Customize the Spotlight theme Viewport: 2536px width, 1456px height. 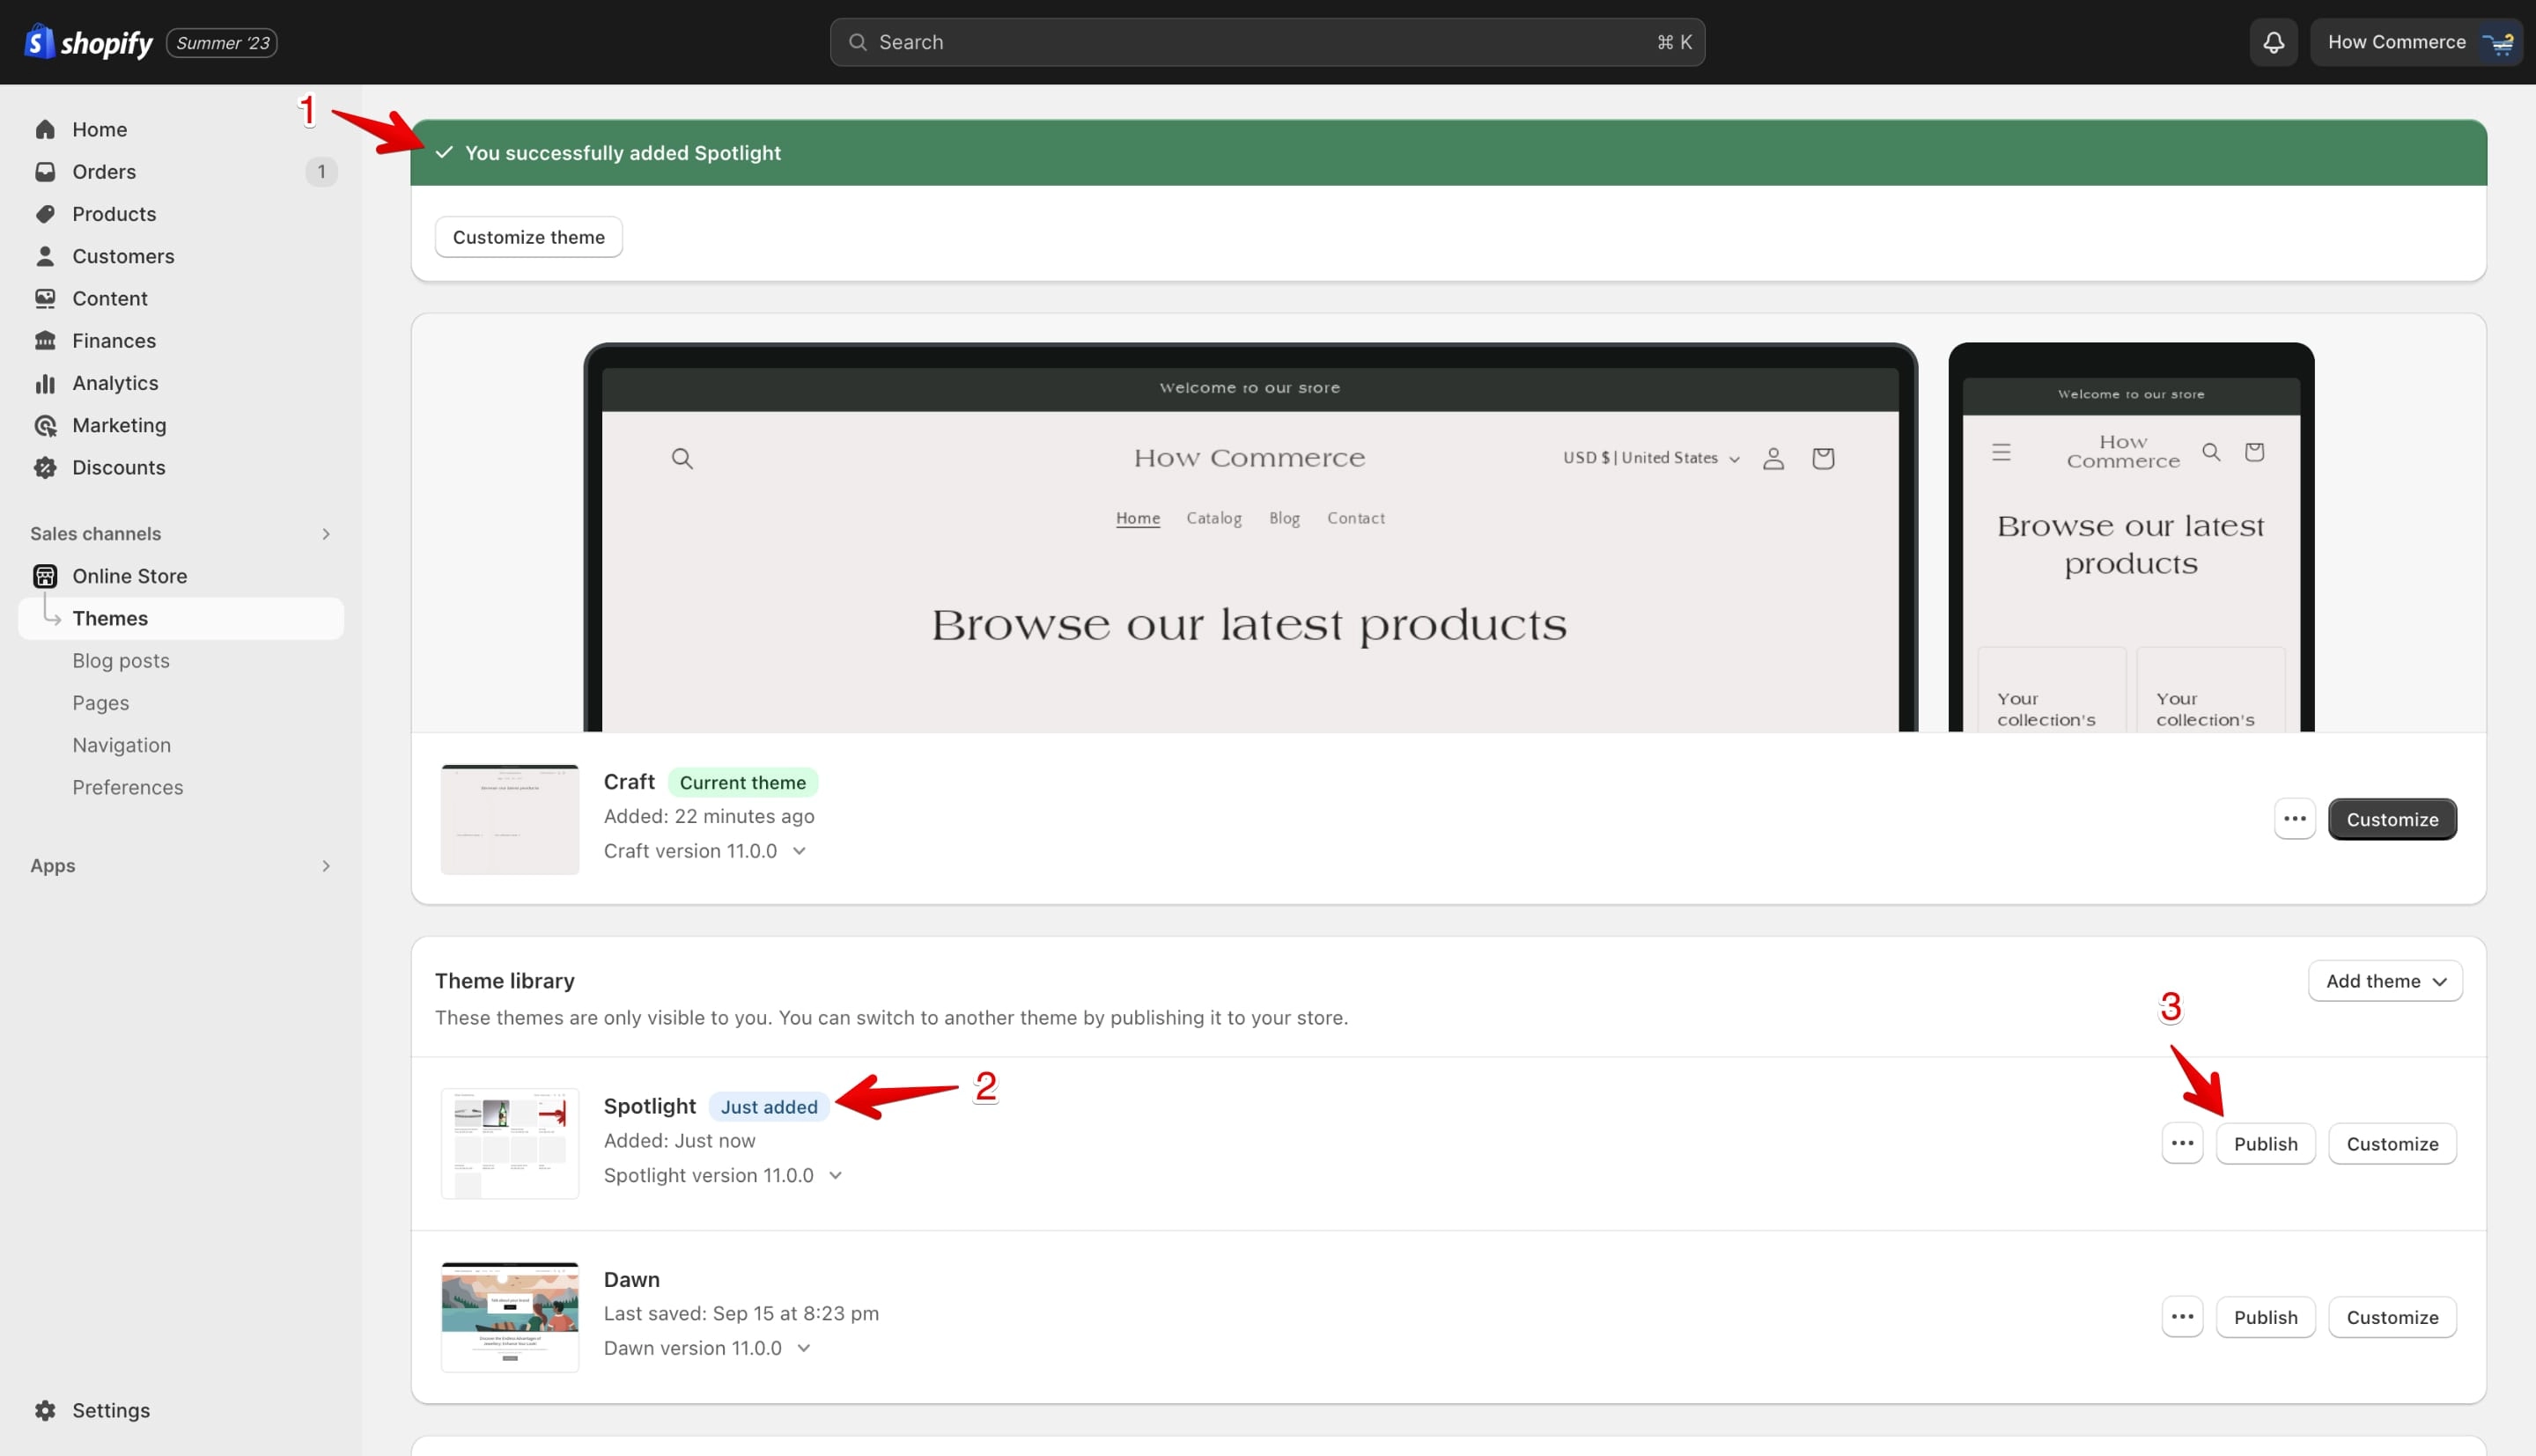(x=2392, y=1143)
